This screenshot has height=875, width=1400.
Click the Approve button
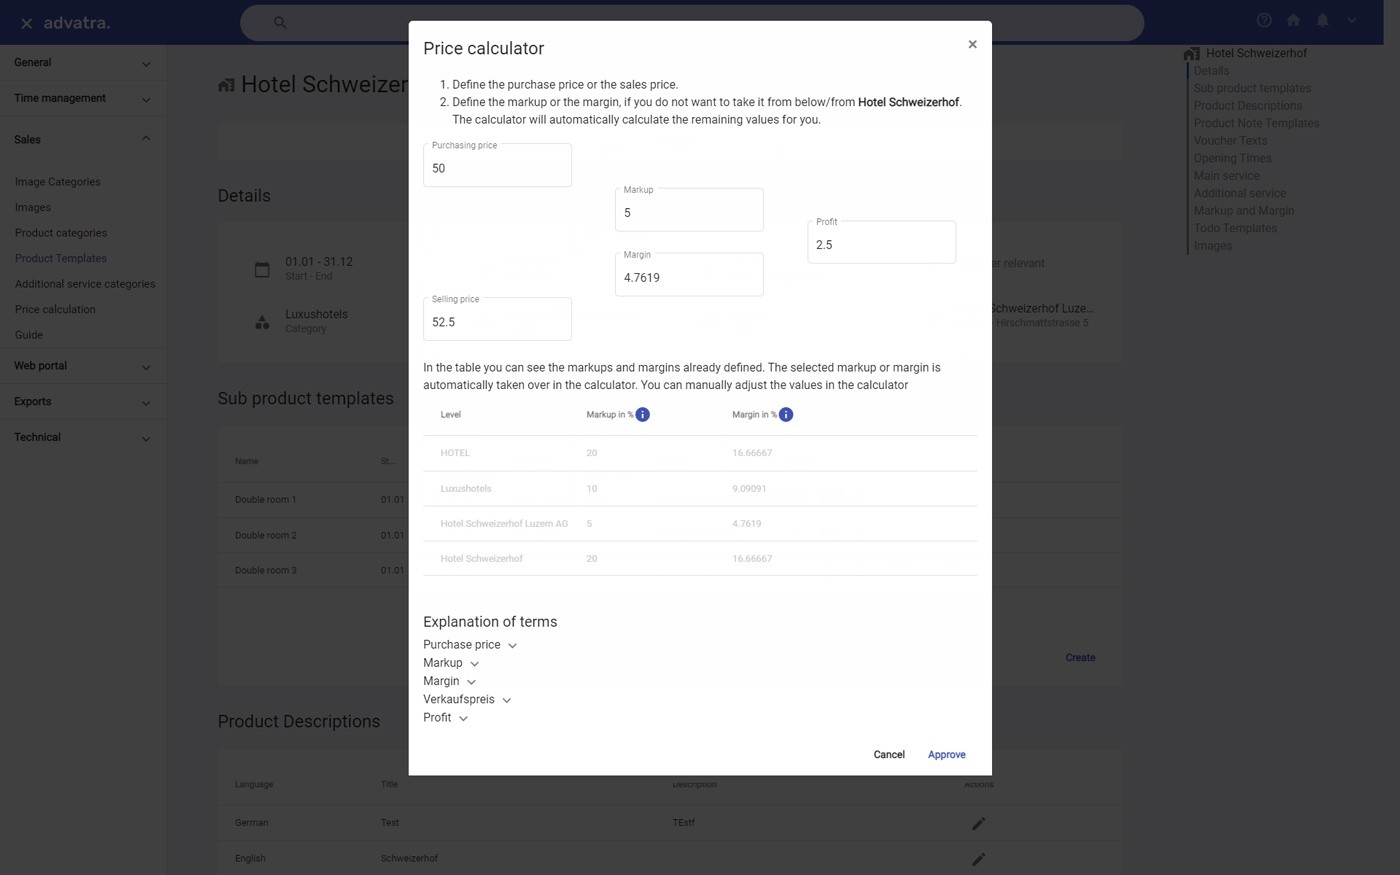(x=947, y=755)
